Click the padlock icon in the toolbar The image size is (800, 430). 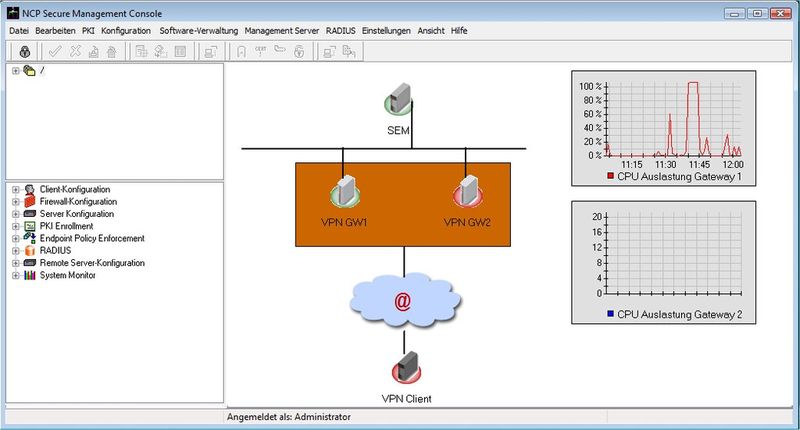[24, 52]
